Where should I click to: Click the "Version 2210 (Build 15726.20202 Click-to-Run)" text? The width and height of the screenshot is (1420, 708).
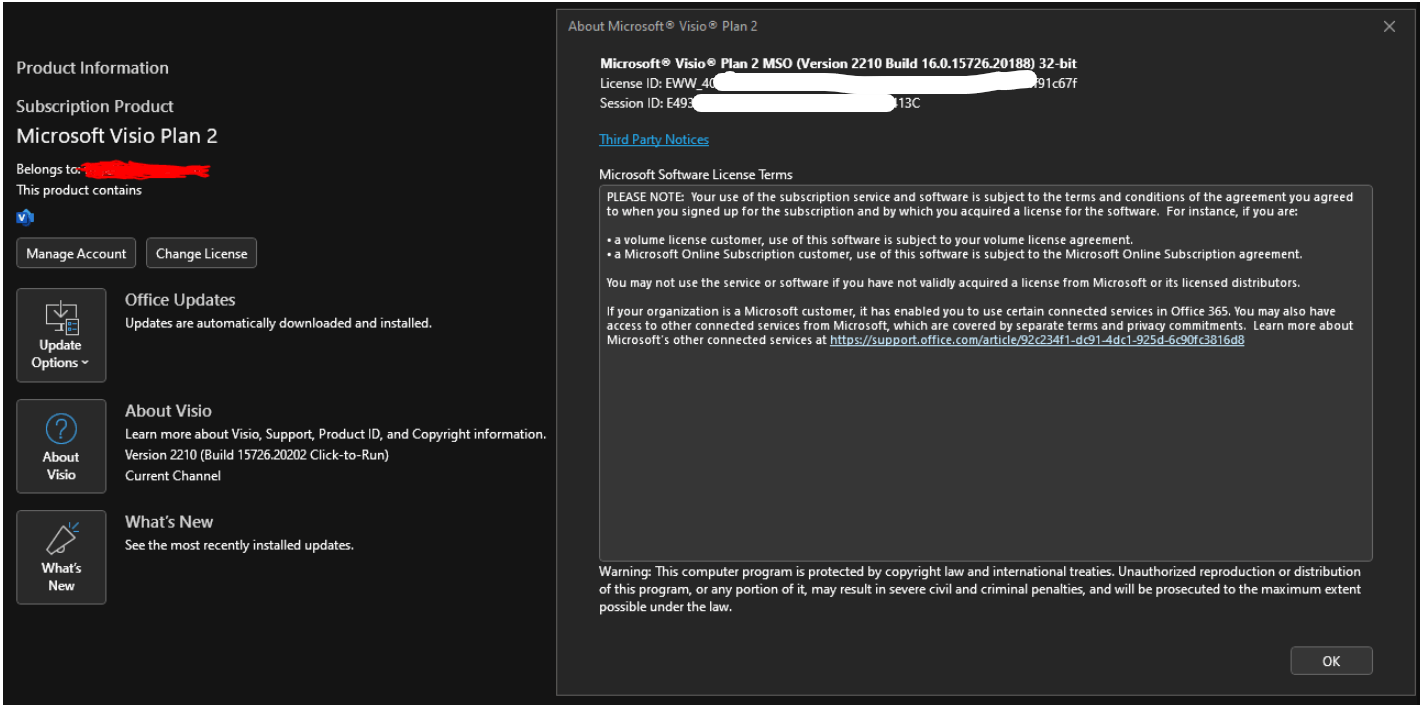(x=257, y=455)
